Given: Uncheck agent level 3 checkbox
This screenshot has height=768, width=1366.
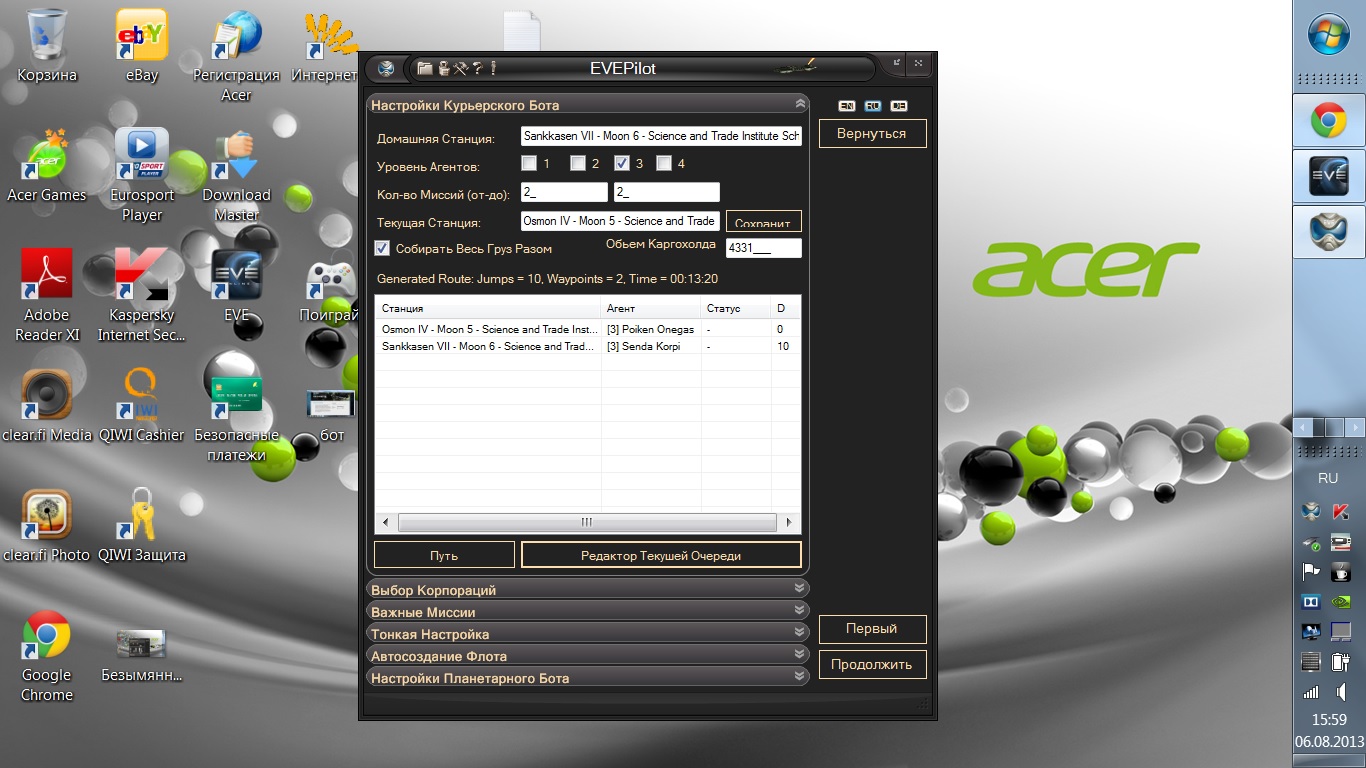Looking at the screenshot, I should (x=621, y=163).
